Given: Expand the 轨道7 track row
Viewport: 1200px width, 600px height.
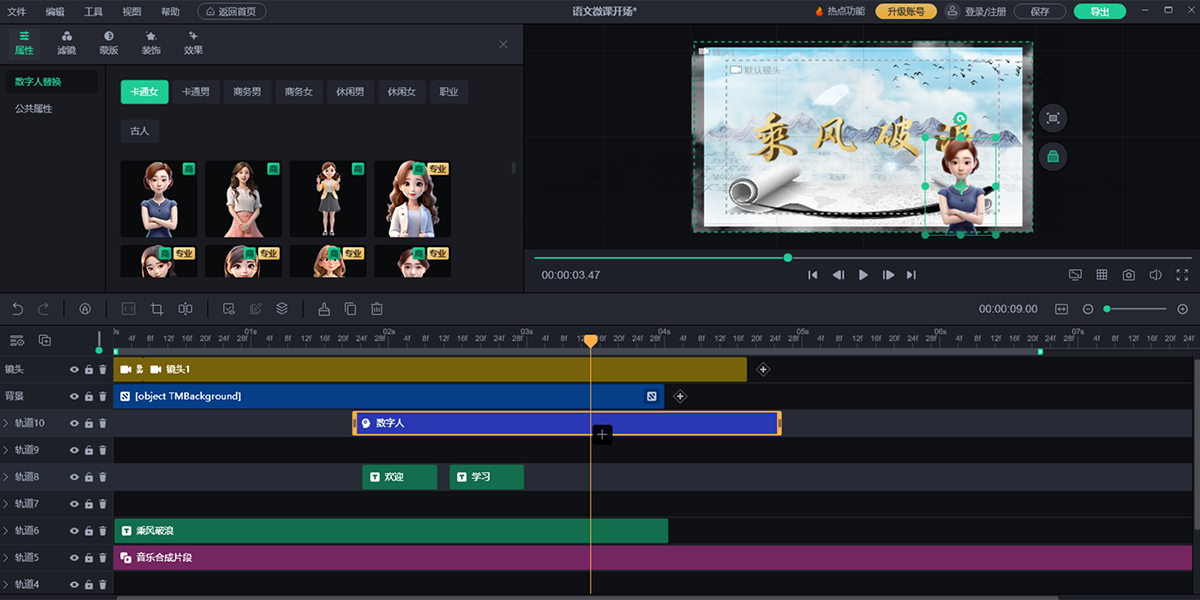Looking at the screenshot, I should (6, 504).
